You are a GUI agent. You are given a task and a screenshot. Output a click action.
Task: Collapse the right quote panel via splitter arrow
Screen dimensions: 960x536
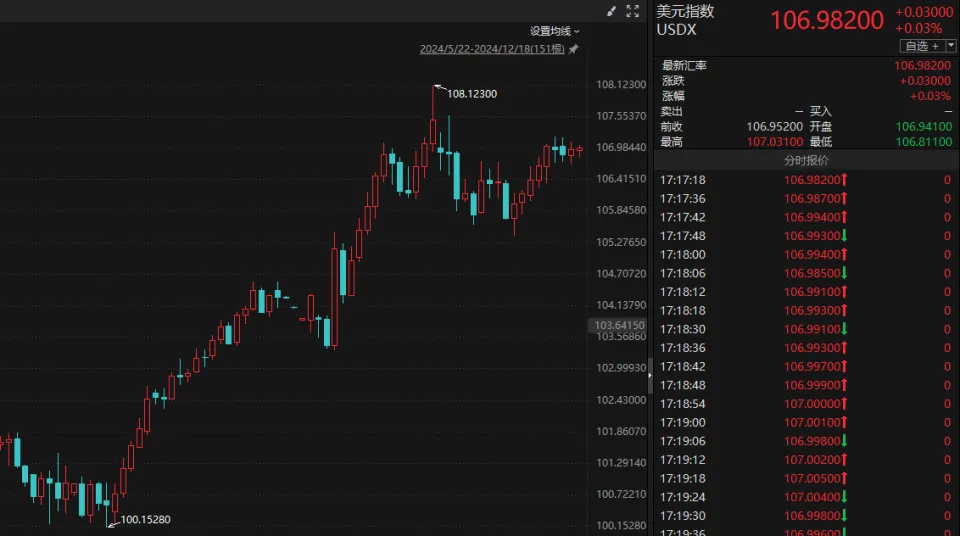pos(650,375)
